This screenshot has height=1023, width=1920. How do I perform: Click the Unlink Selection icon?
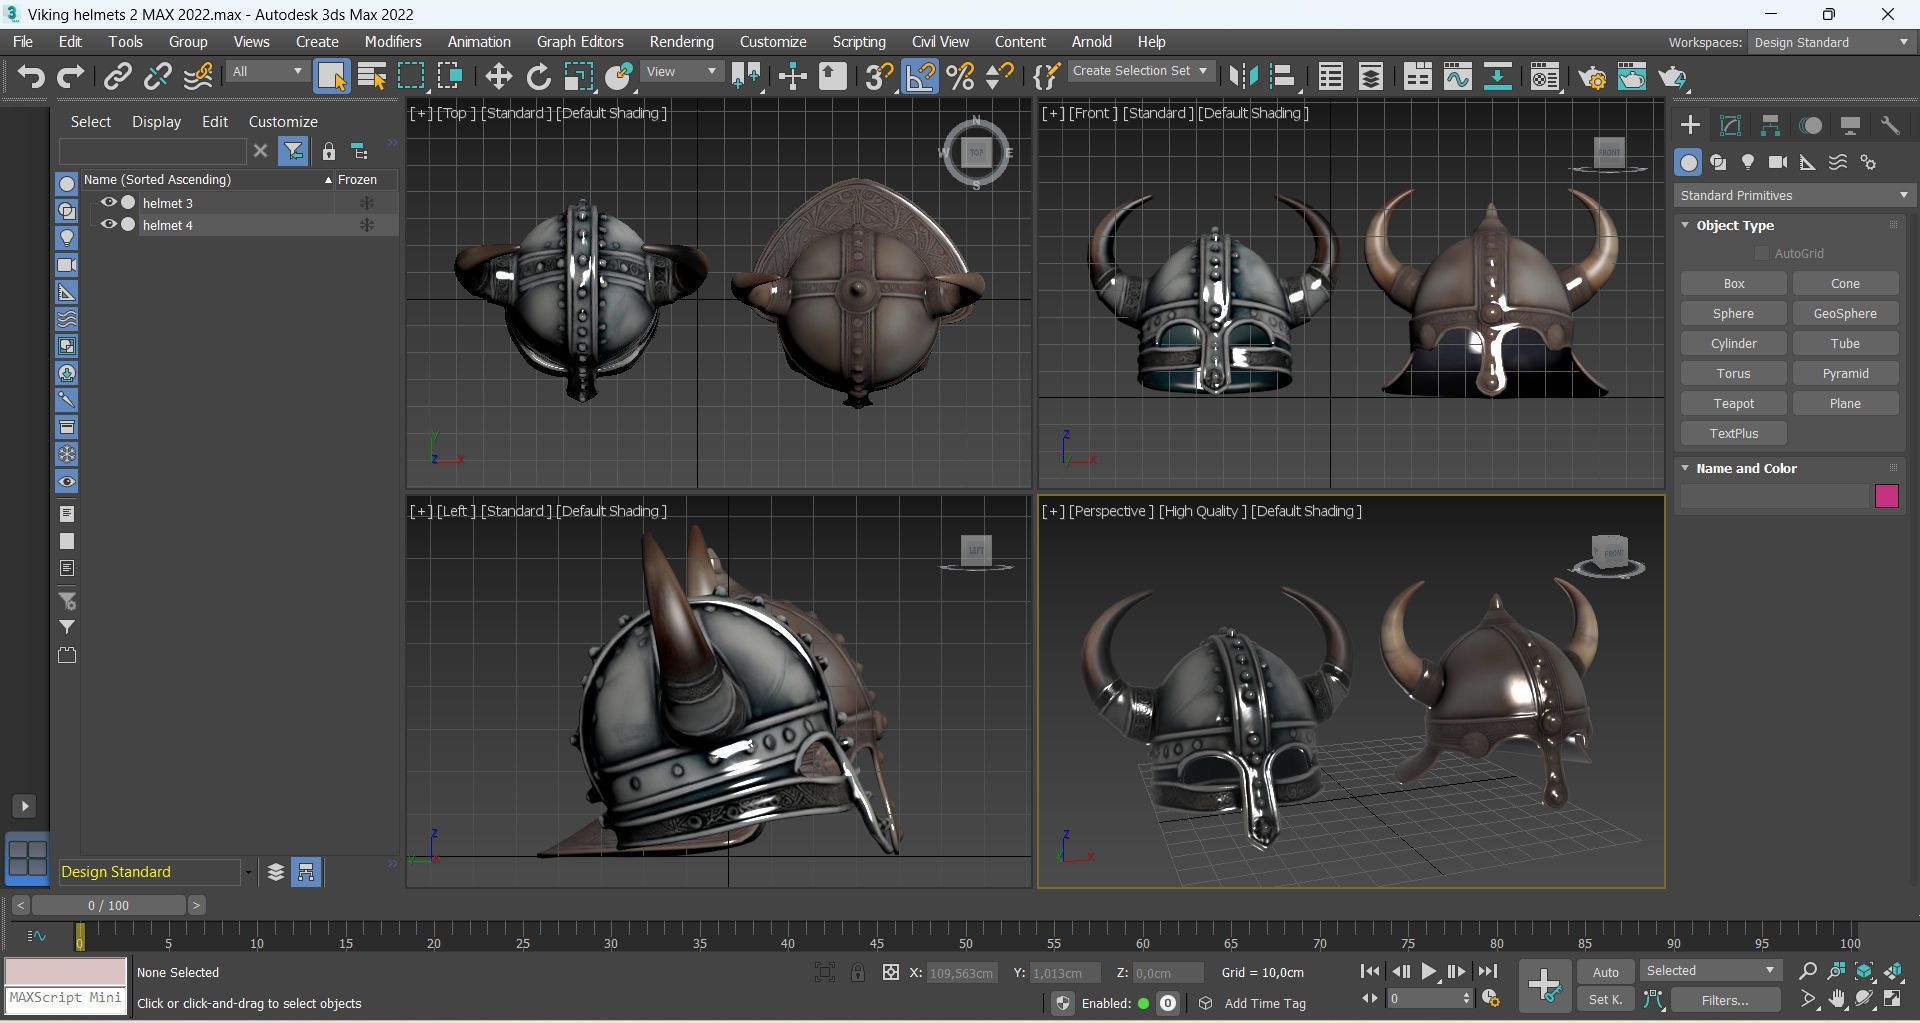tap(157, 76)
